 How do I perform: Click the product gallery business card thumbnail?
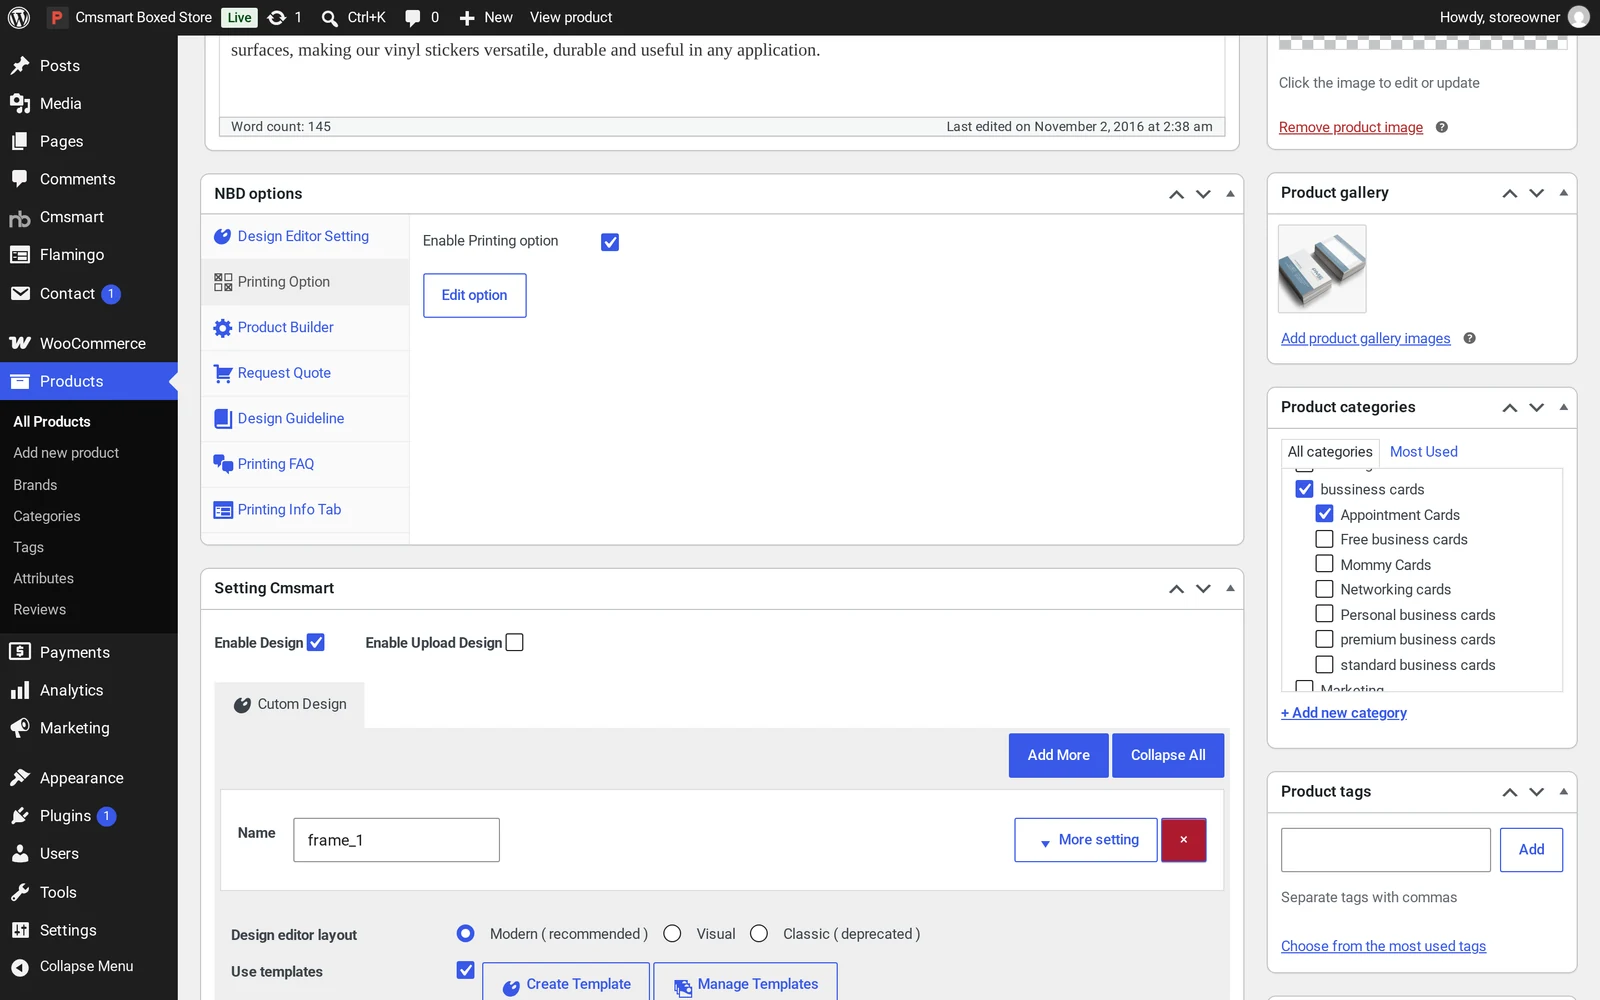[1322, 268]
